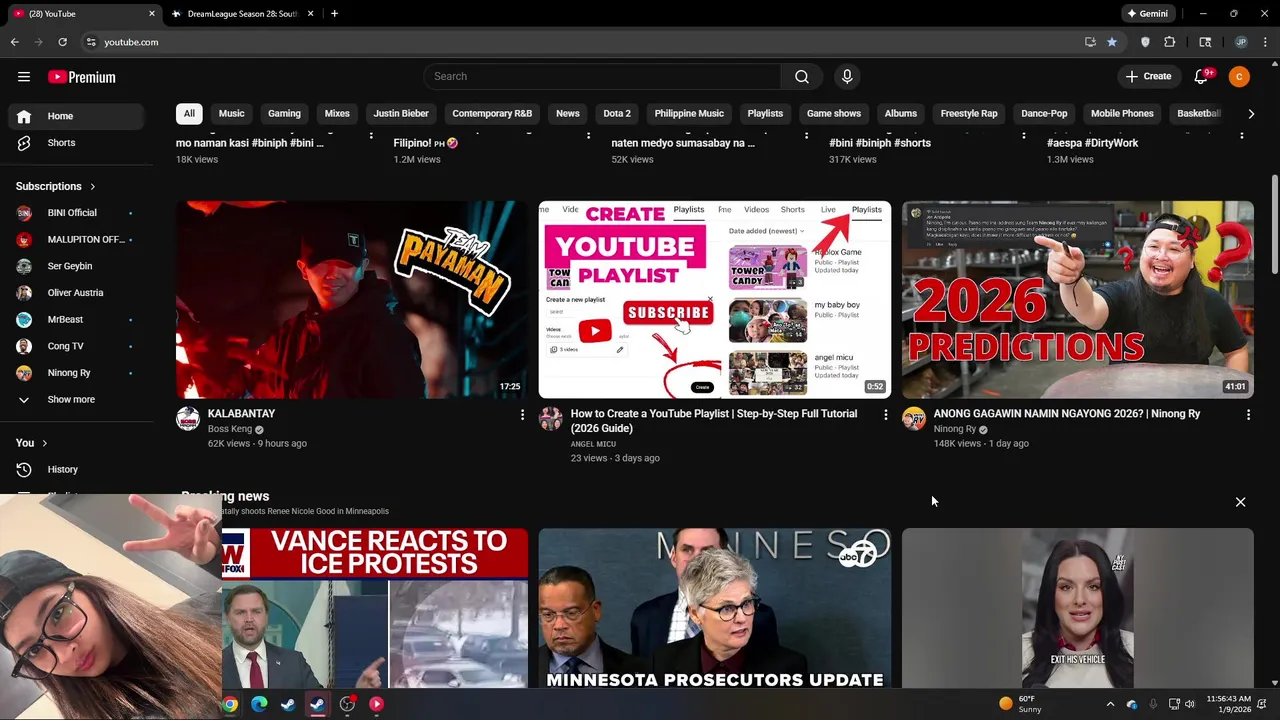This screenshot has height=720, width=1280.
Task: Open more actions for ANONG GAGAWIN NAMIN video
Action: [x=1248, y=414]
